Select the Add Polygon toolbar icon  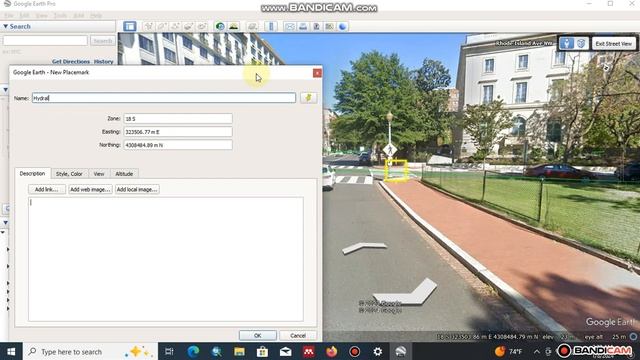click(162, 27)
